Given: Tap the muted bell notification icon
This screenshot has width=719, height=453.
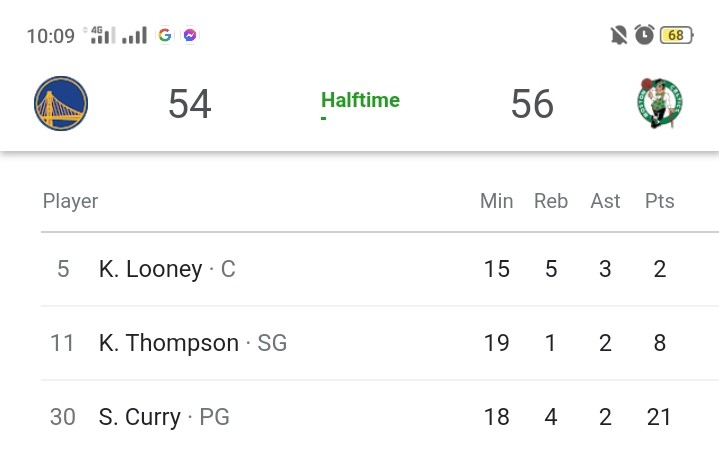Looking at the screenshot, I should (619, 35).
